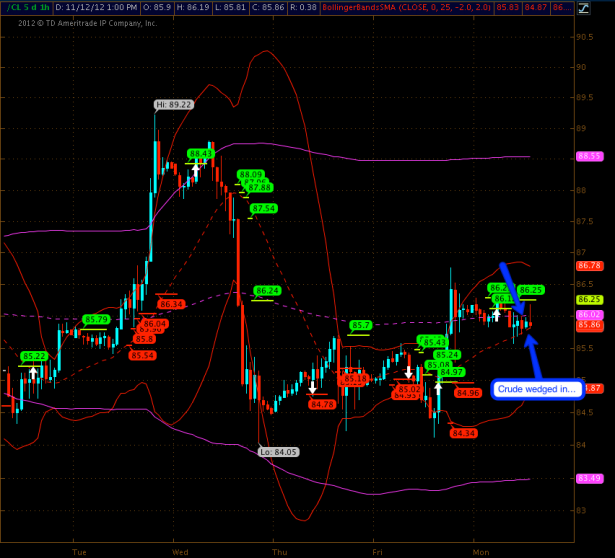The image size is (615, 558).
Task: Click the date field 11/12/12 1:00 PM
Action: tap(89, 6)
